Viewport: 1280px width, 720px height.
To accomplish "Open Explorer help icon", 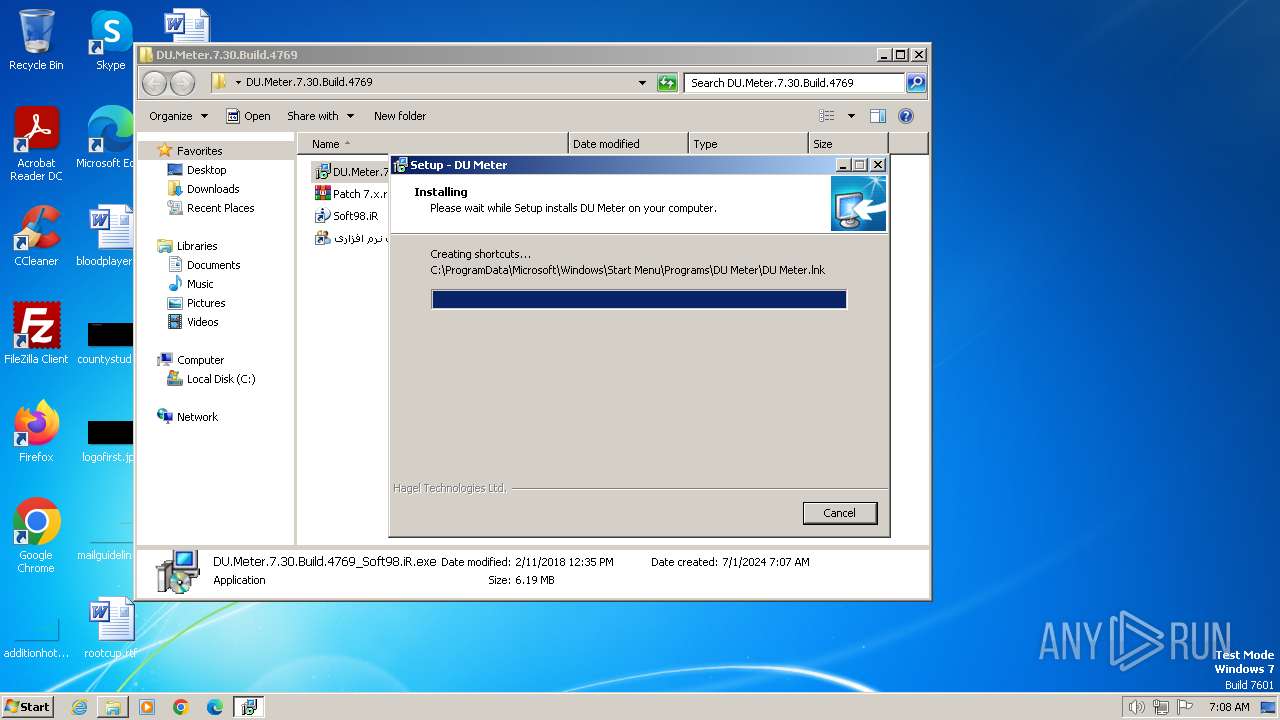I will [x=906, y=116].
